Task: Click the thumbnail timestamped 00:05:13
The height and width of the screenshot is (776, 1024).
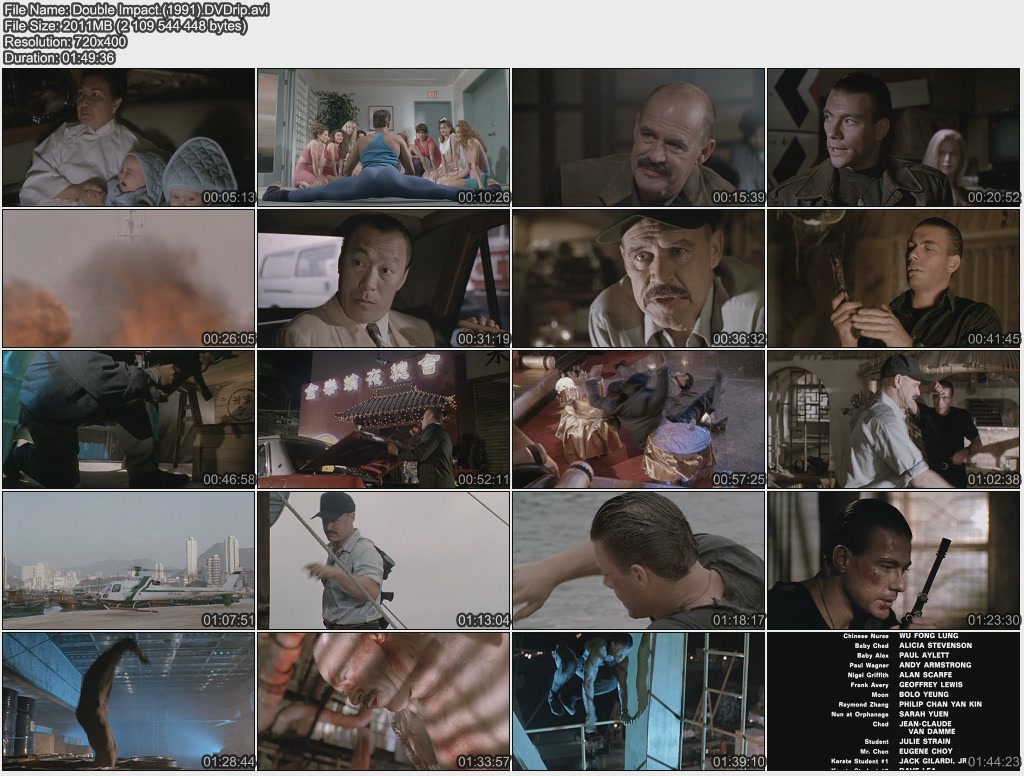Action: [129, 138]
